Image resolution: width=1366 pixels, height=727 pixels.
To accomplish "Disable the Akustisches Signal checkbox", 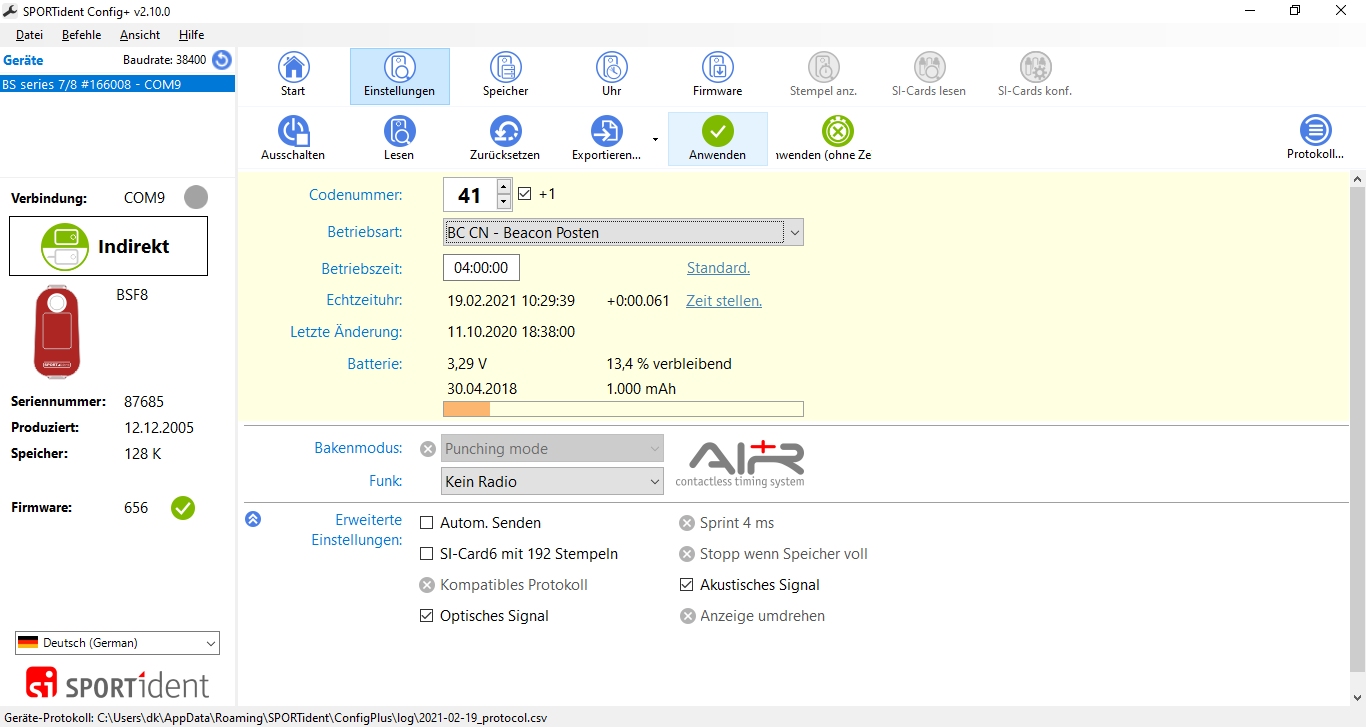I will point(687,585).
